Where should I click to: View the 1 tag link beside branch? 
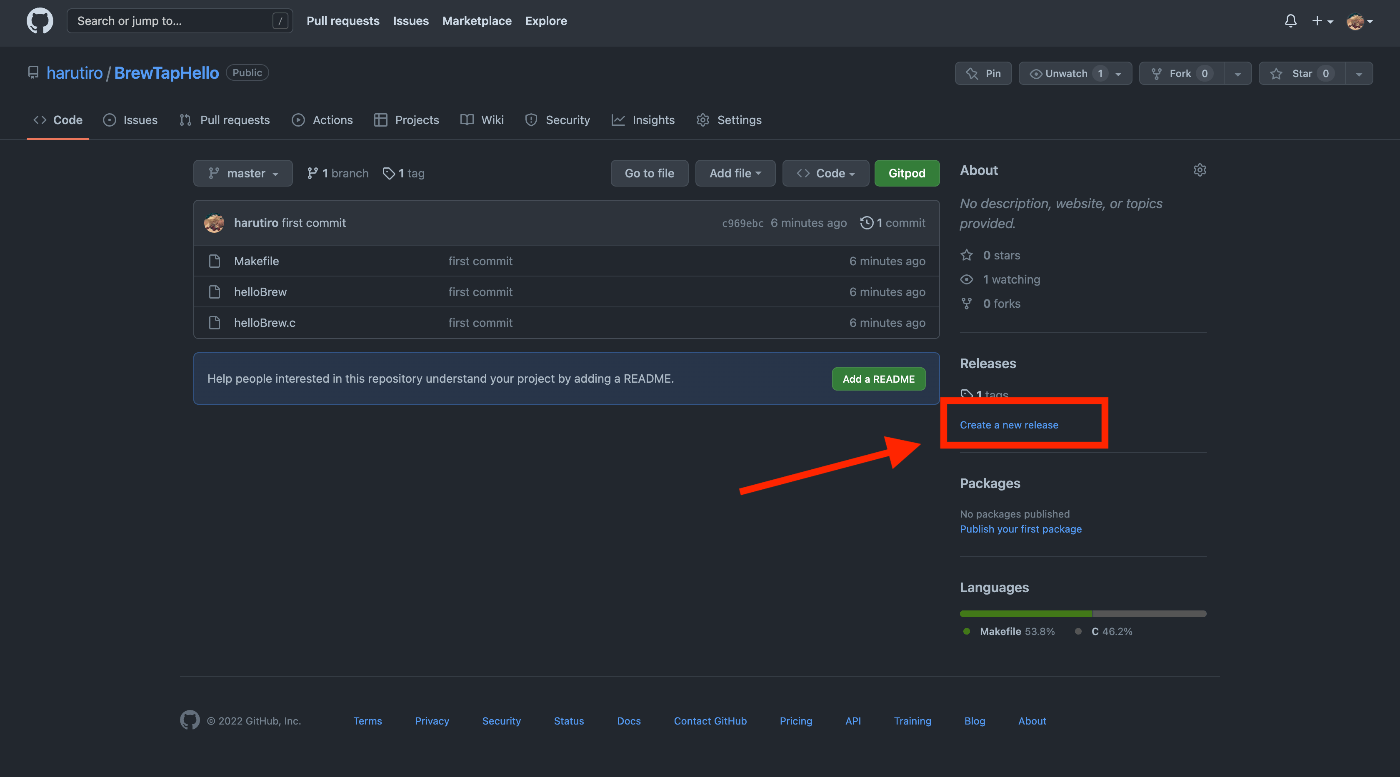(404, 173)
